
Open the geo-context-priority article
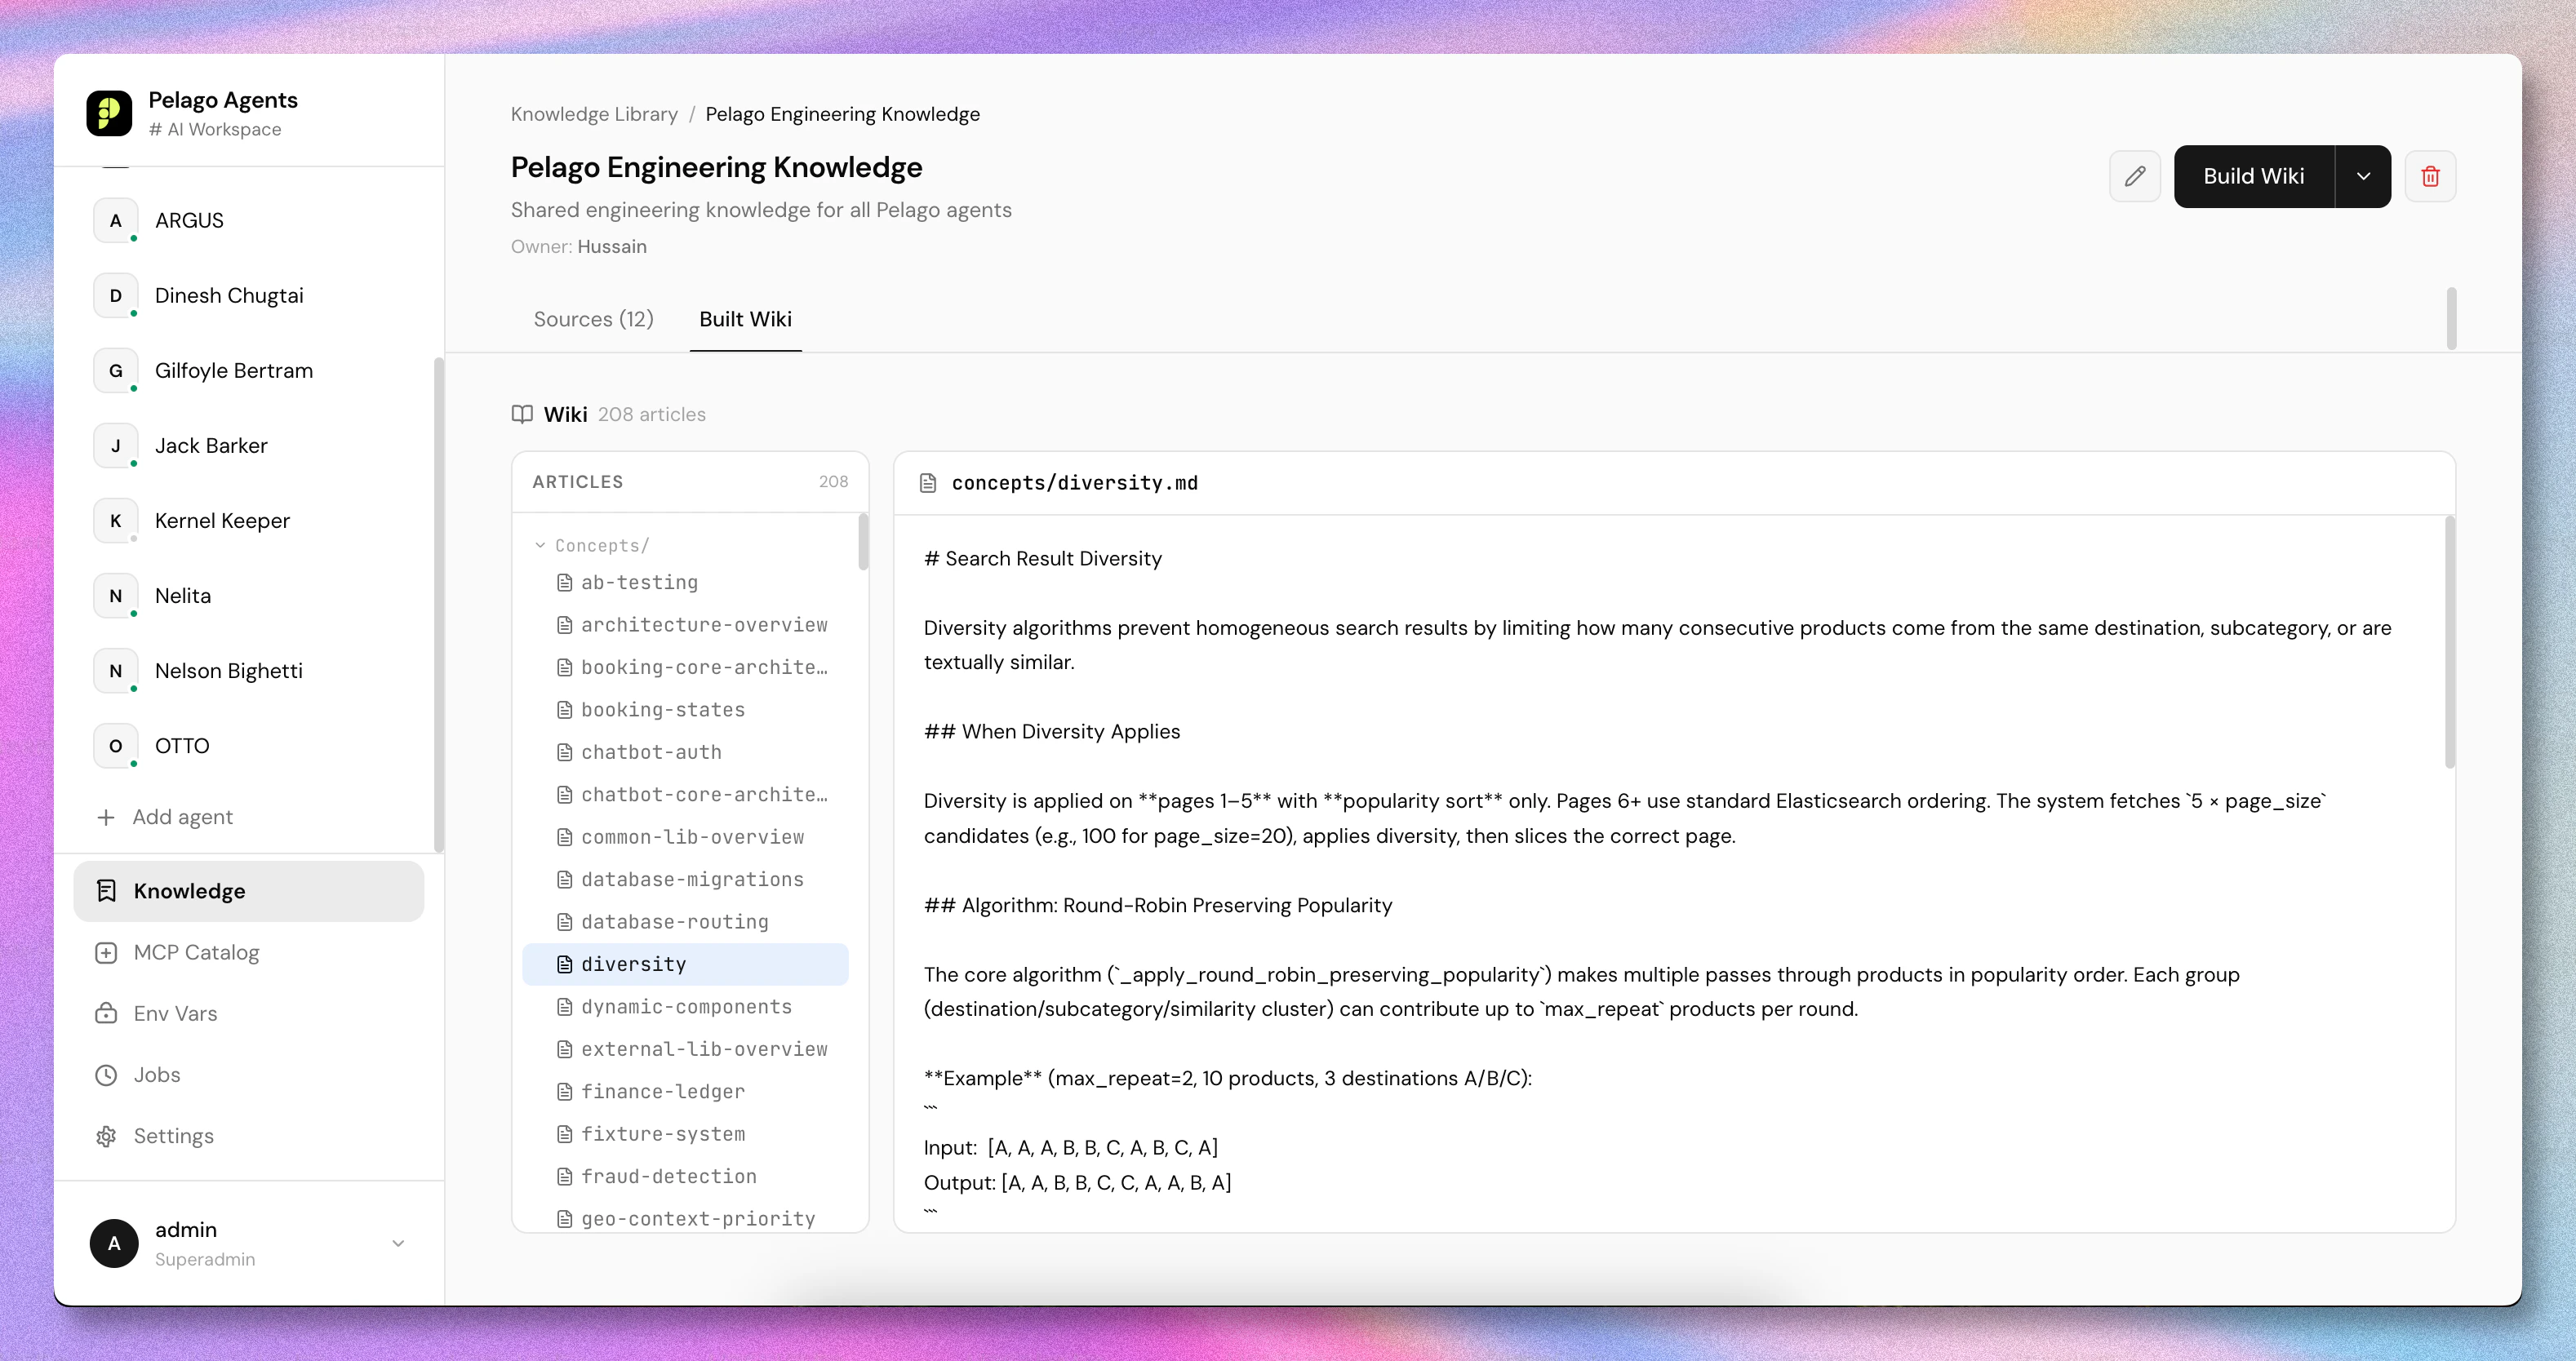click(x=685, y=1218)
